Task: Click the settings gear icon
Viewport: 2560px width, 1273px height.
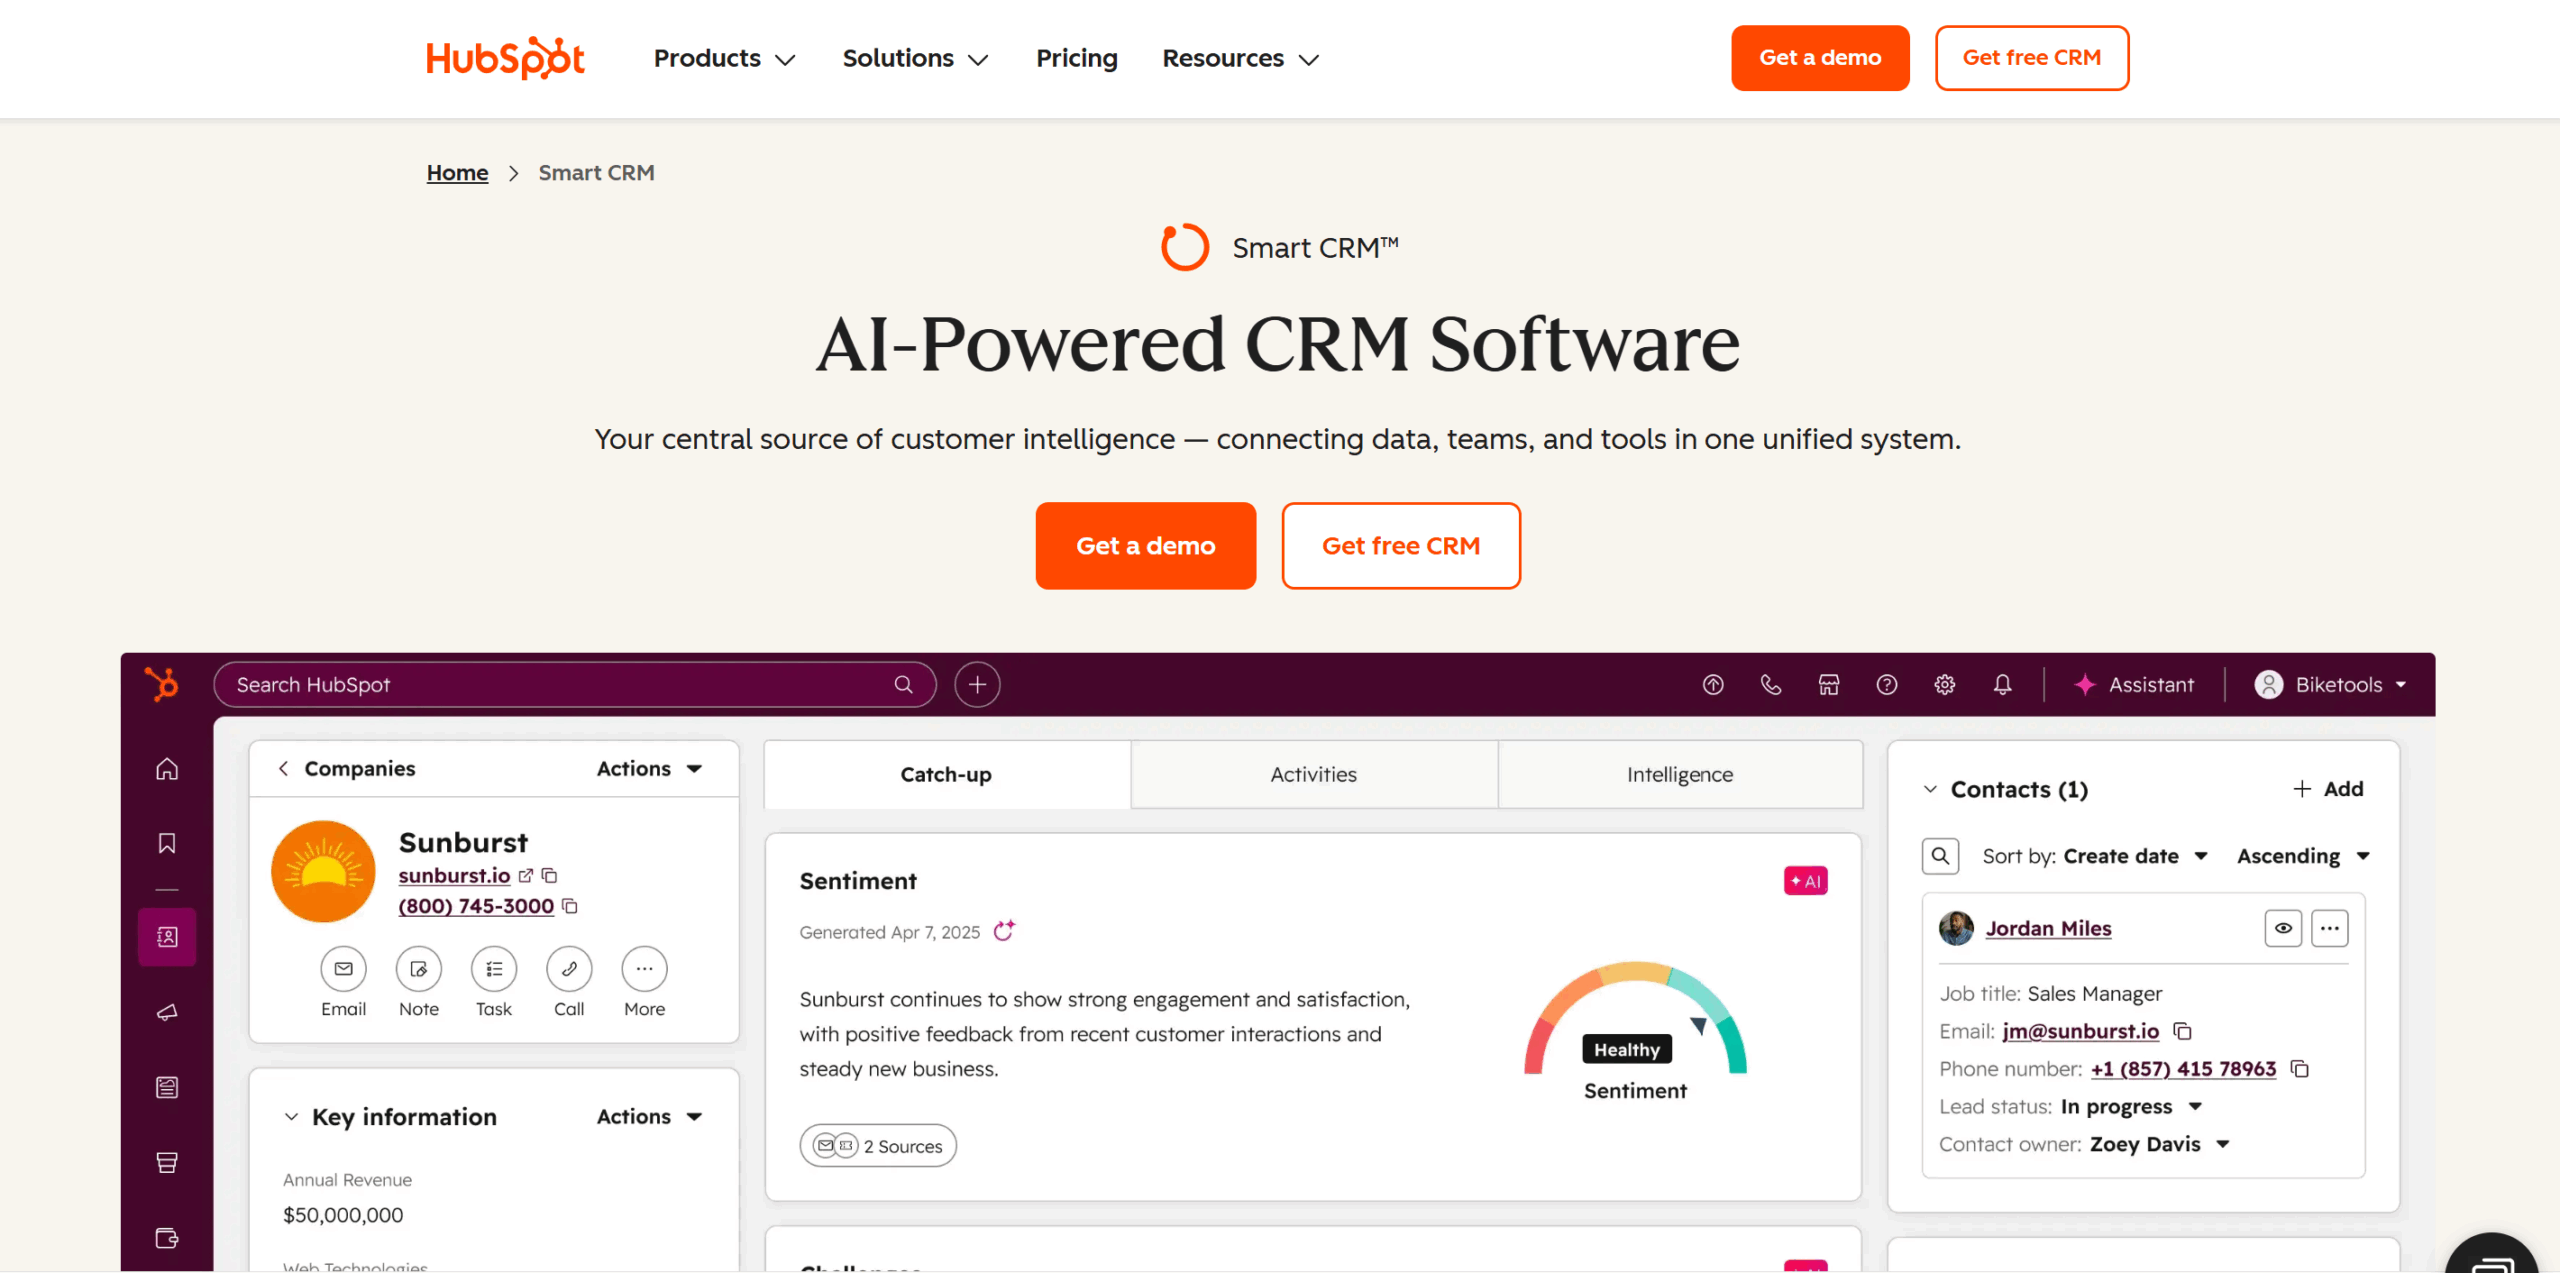Action: pyautogui.click(x=1944, y=685)
